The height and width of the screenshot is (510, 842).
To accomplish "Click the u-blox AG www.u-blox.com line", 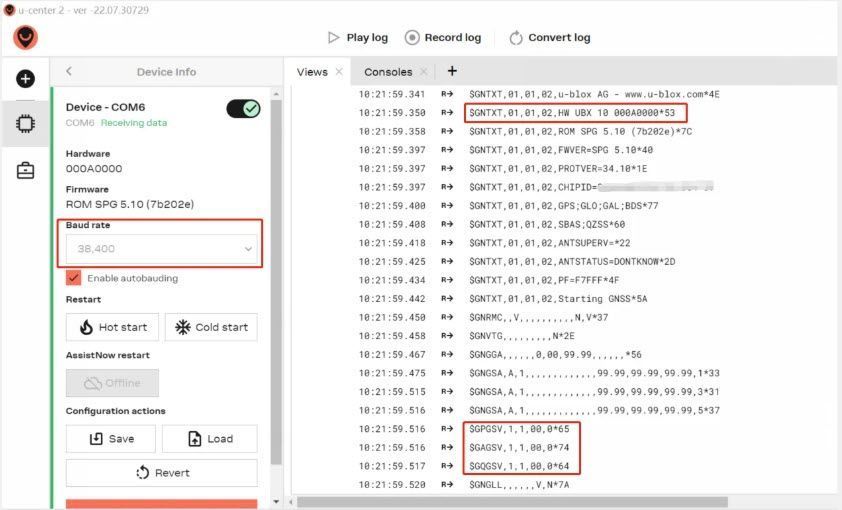I will tap(594, 94).
